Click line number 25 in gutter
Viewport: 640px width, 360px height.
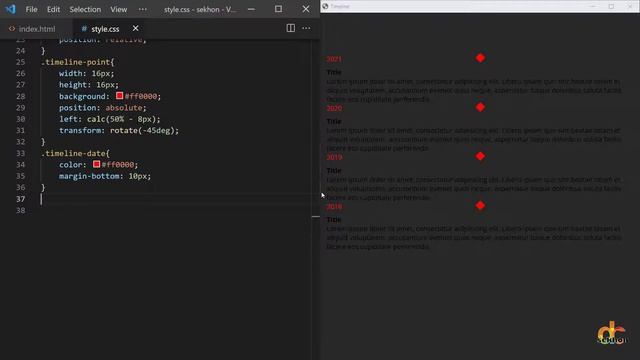(x=20, y=62)
